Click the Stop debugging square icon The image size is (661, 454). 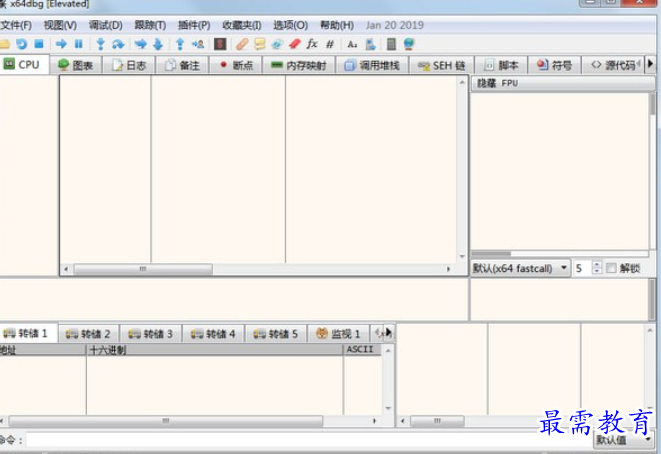(39, 44)
